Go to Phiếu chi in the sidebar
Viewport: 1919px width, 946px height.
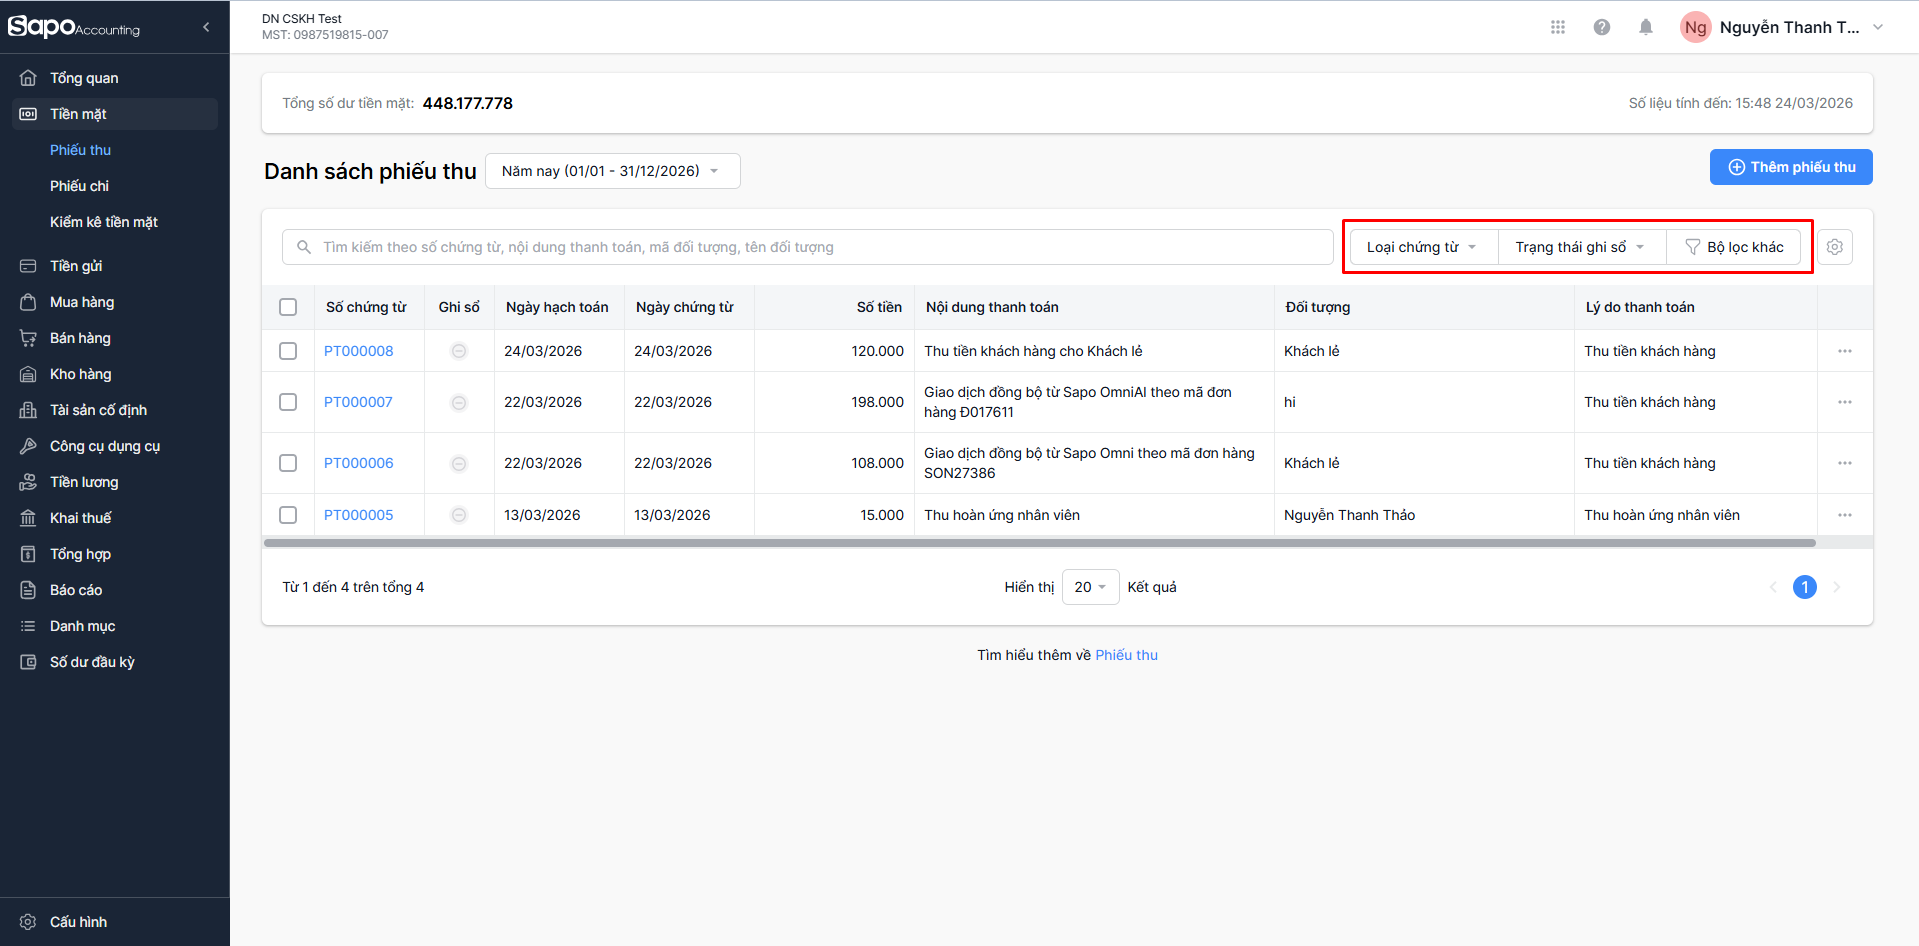(79, 186)
